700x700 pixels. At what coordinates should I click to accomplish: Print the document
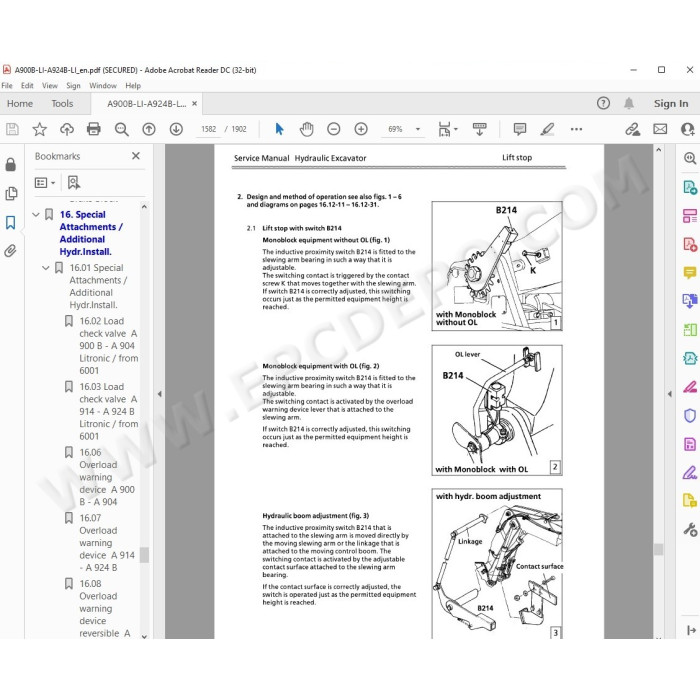(94, 129)
